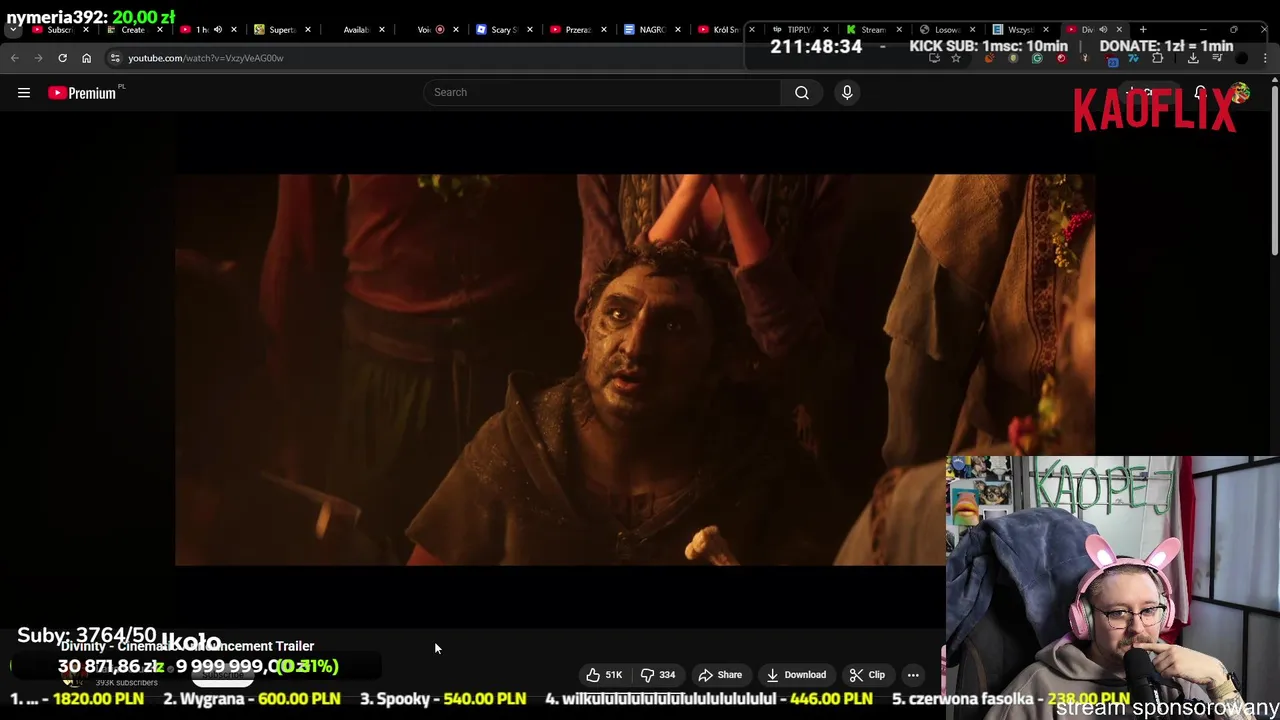Switch to the Kick Stream tab

[x=872, y=30]
